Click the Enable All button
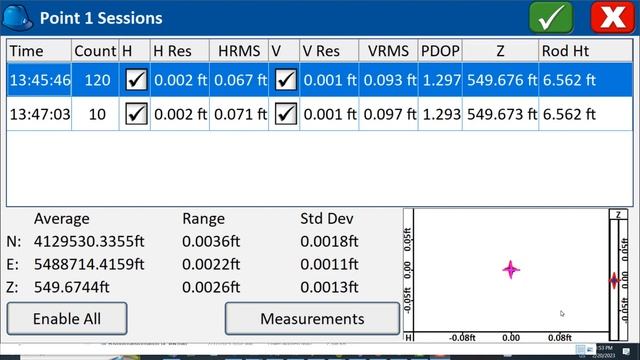 tap(67, 318)
